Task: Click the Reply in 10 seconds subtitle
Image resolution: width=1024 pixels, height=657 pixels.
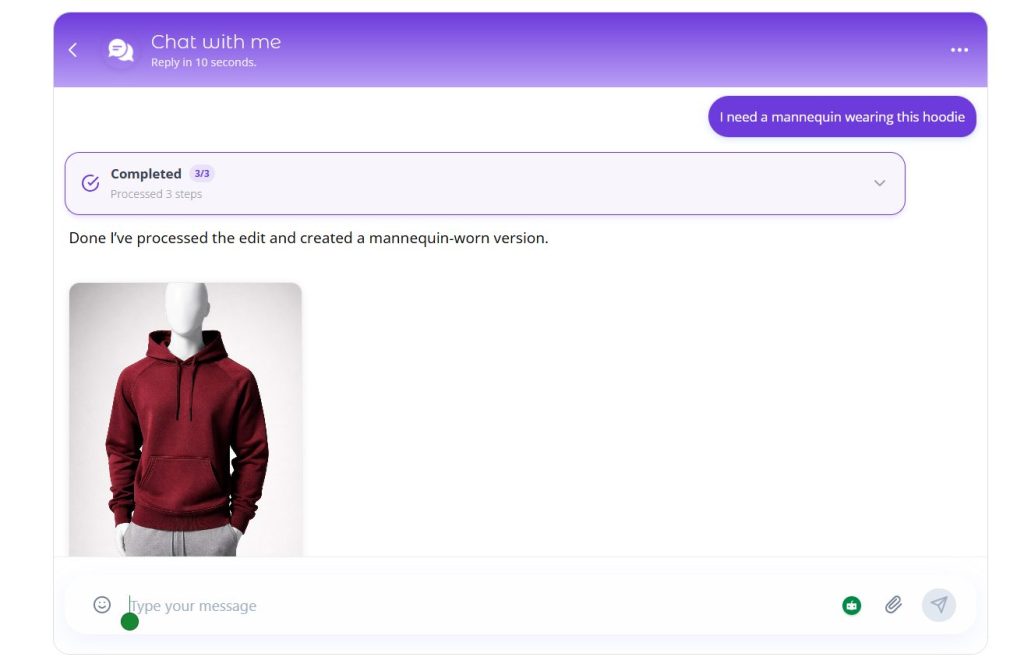Action: click(x=204, y=61)
